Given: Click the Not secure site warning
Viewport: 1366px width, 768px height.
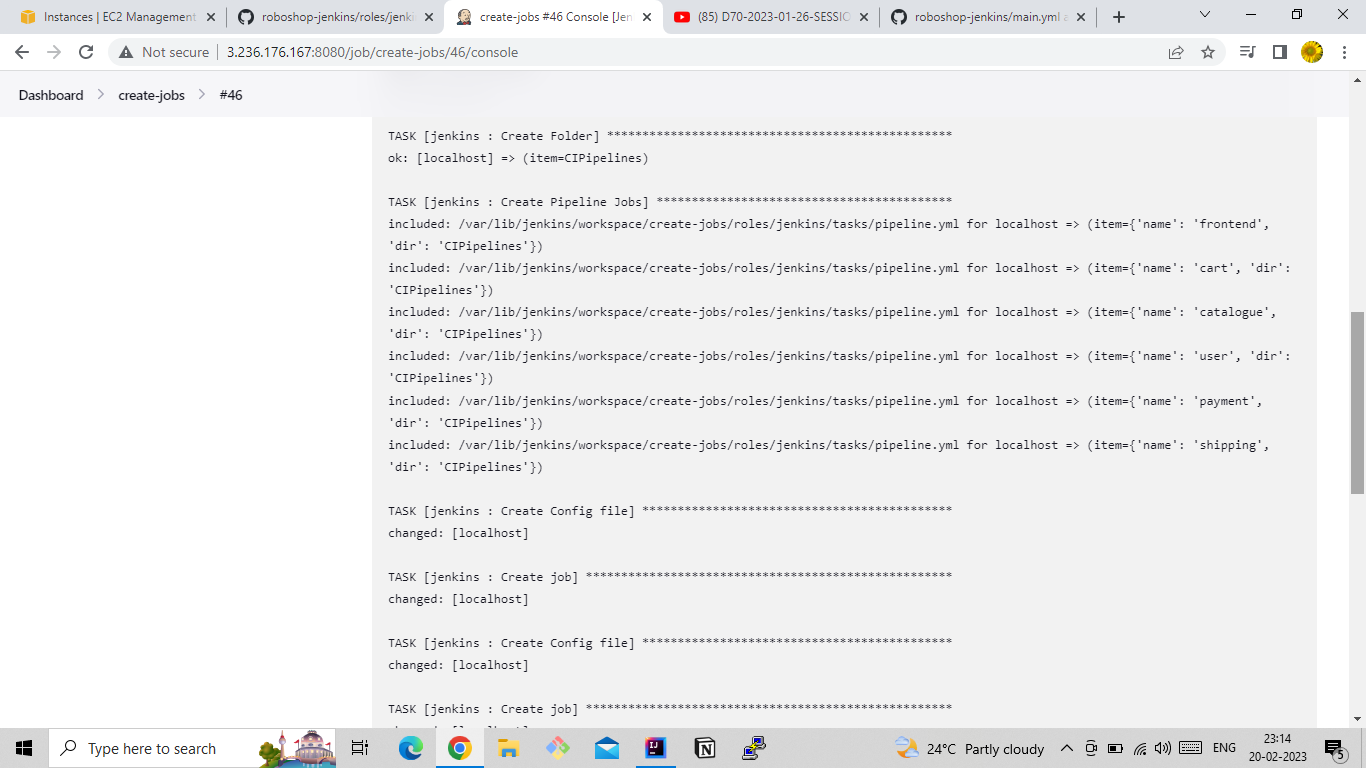Looking at the screenshot, I should point(165,52).
